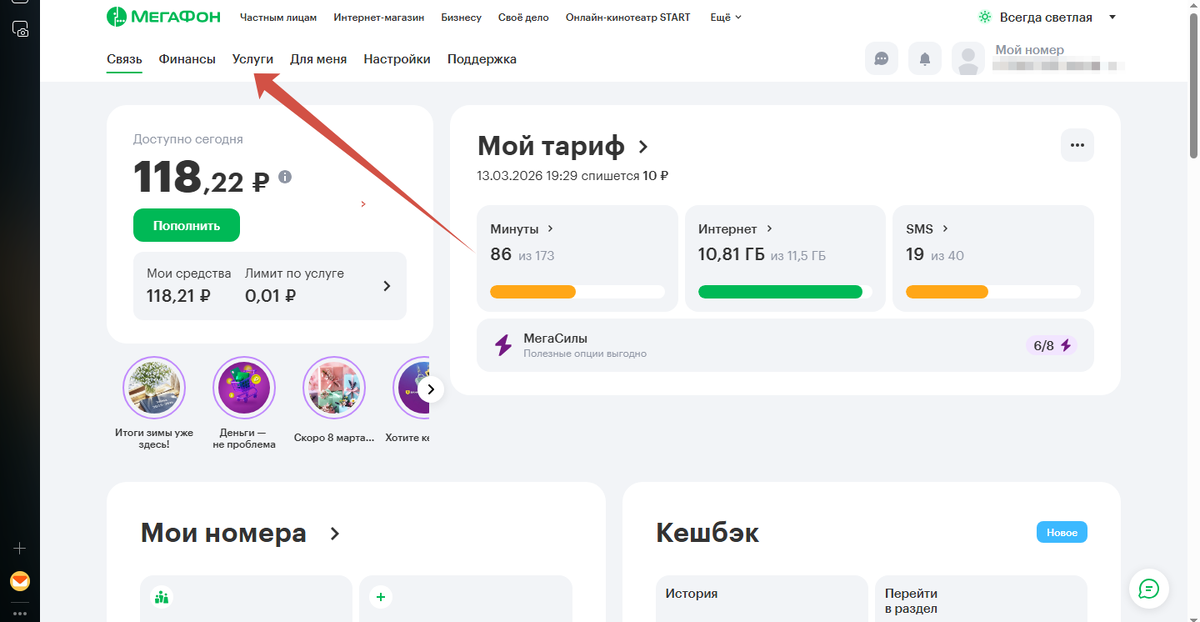This screenshot has height=622, width=1200.
Task: Open the orange mail icon in browser sidebar
Action: coord(20,581)
